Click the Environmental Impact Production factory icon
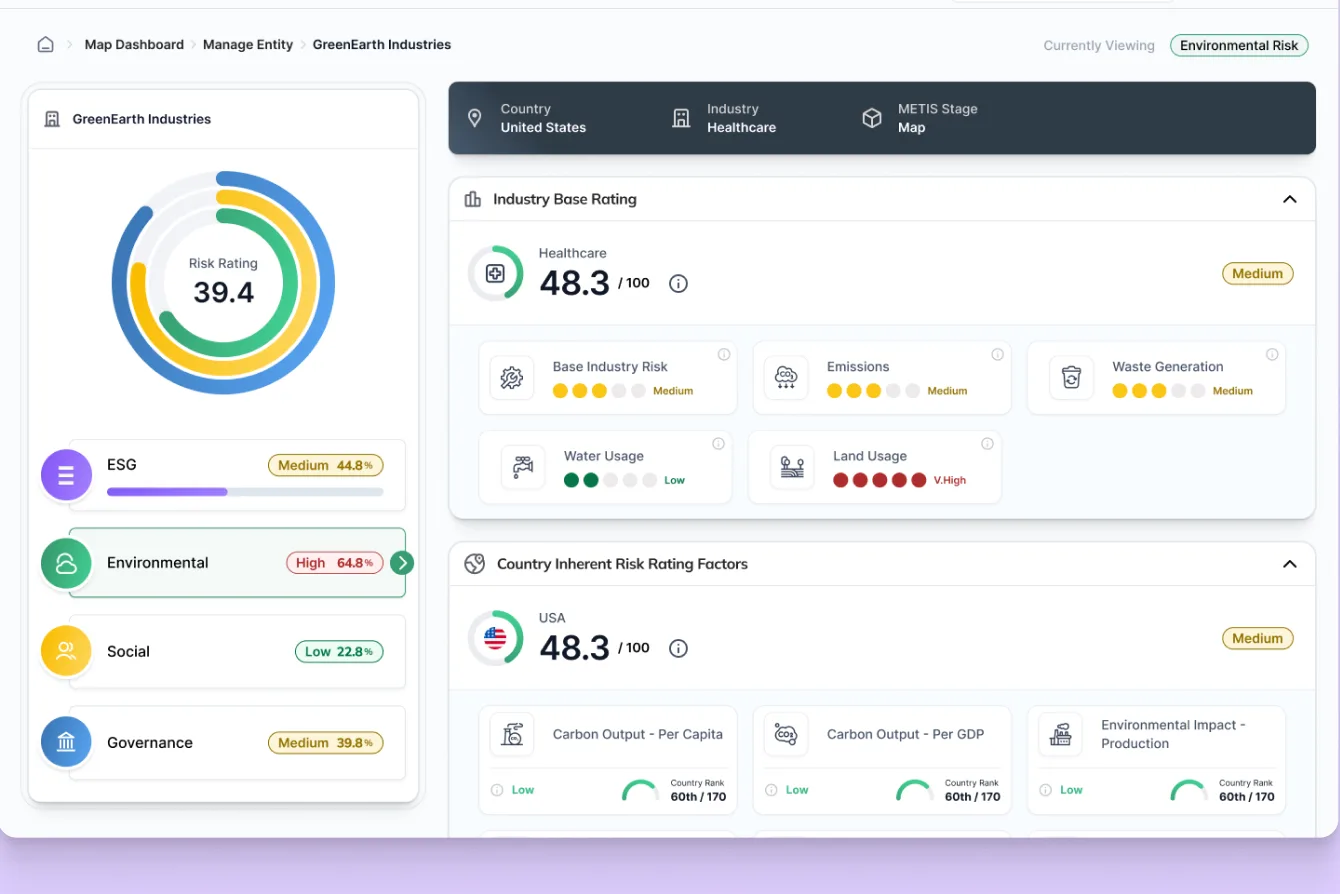1340x894 pixels. (1060, 735)
